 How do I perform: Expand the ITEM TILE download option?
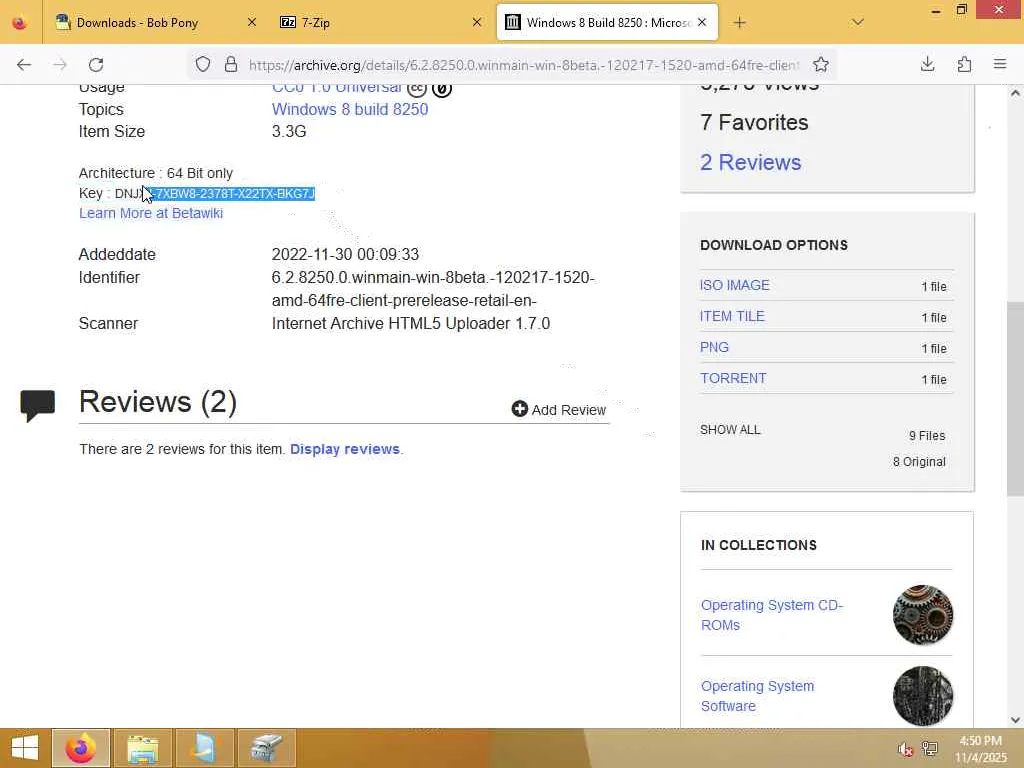(732, 316)
